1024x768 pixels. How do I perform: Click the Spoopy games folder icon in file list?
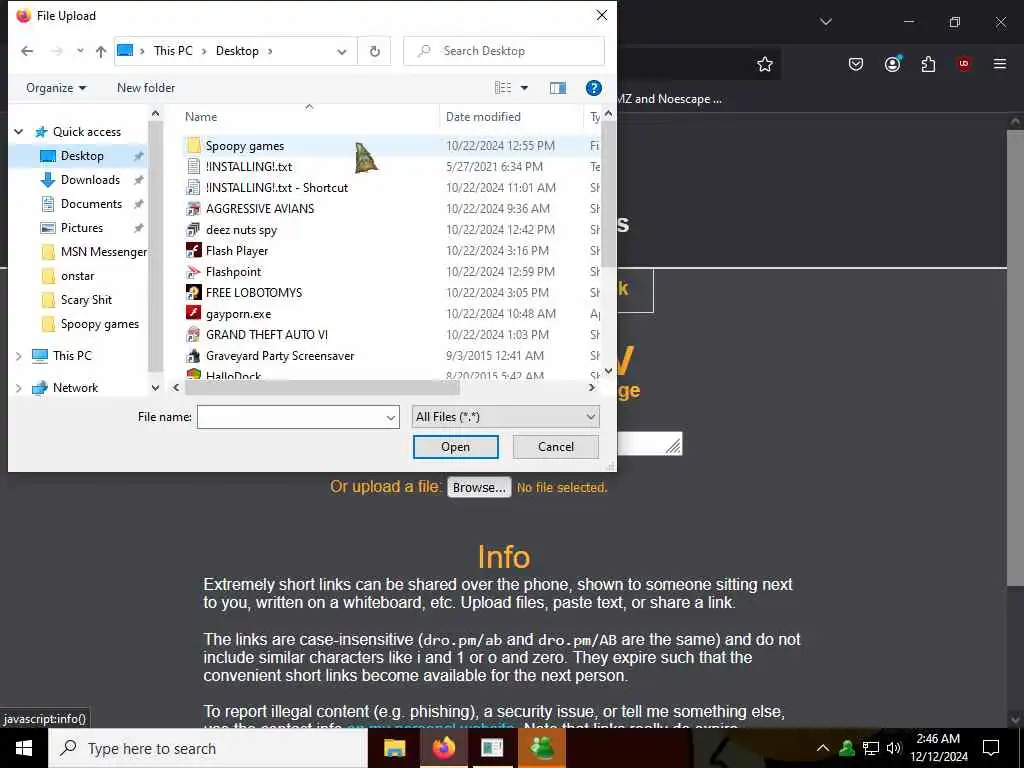193,146
